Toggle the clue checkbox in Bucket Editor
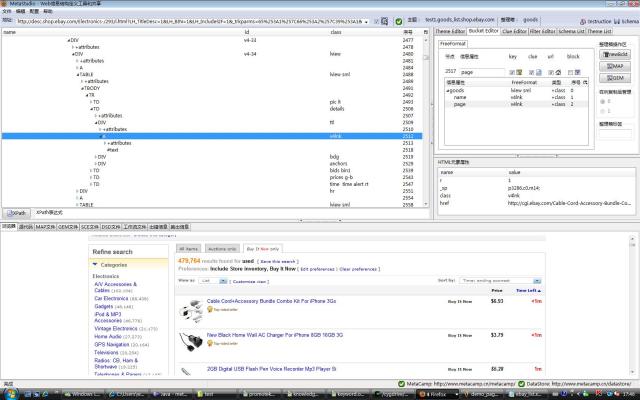This screenshot has height=400, width=640. point(531,72)
